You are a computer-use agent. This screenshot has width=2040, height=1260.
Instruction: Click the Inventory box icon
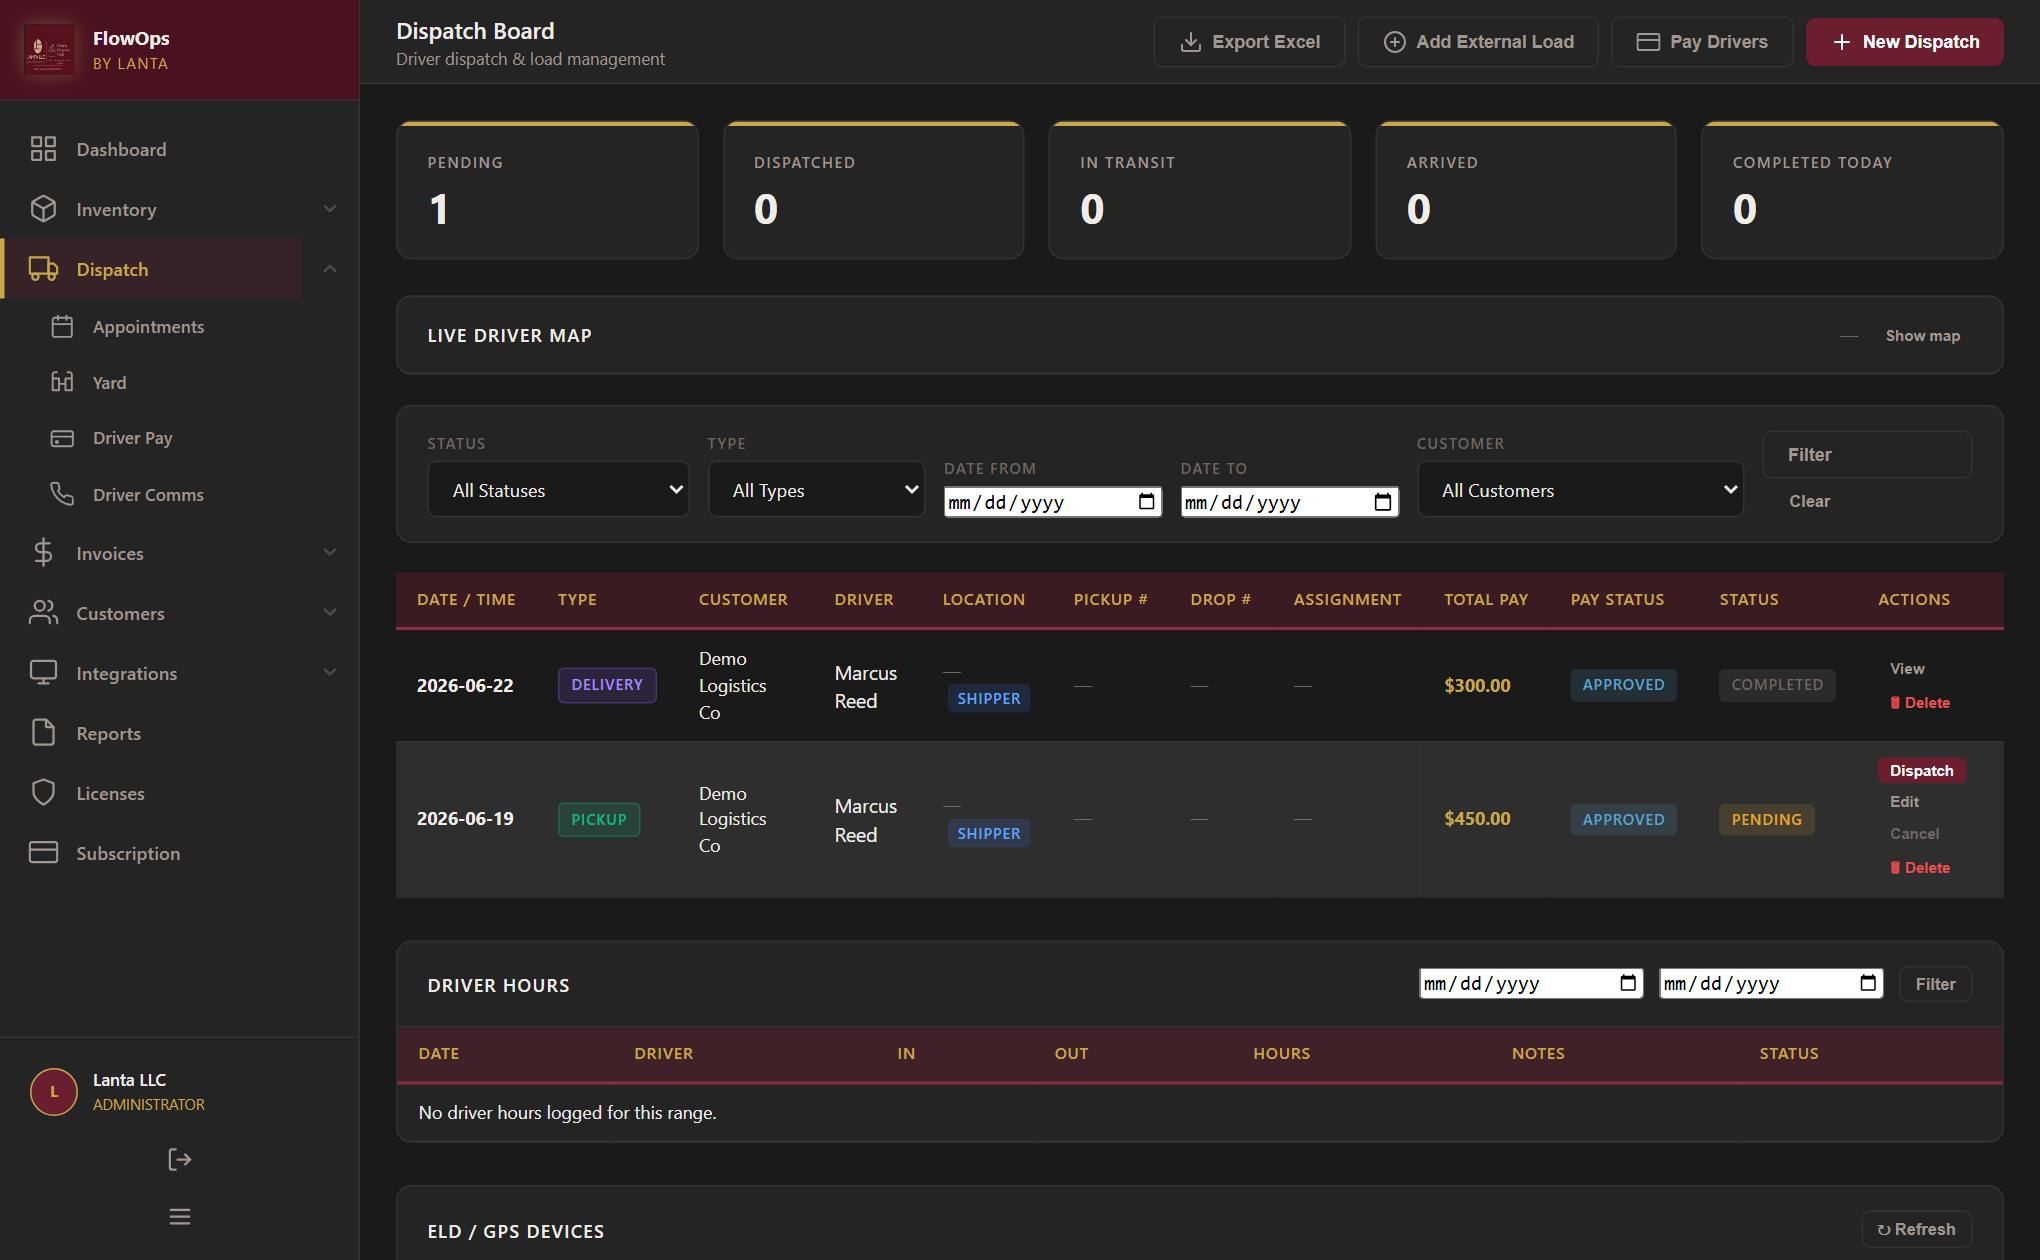[43, 209]
